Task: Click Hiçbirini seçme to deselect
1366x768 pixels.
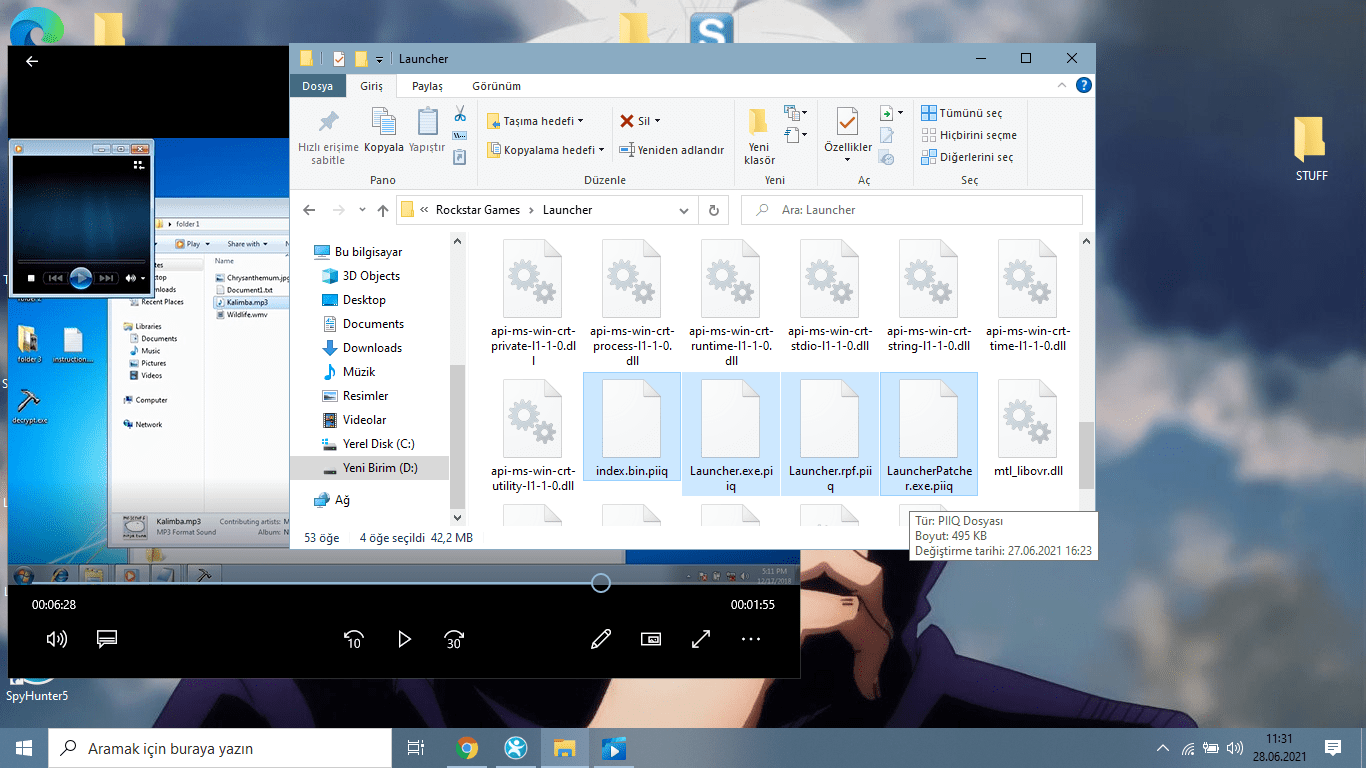Action: (968, 135)
